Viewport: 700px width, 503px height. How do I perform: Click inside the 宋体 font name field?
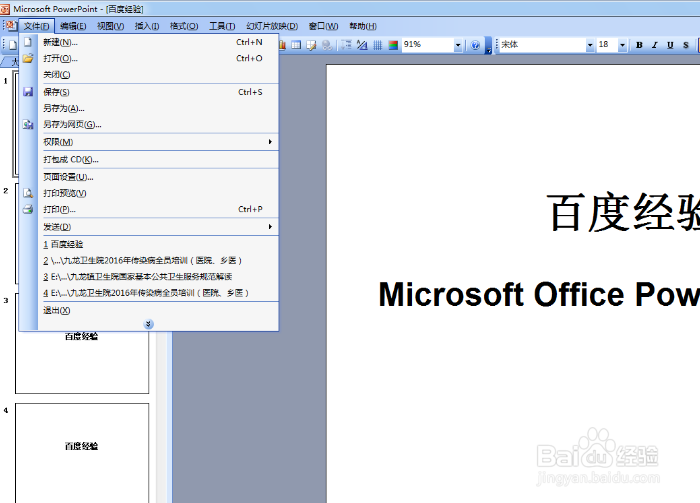(542, 45)
